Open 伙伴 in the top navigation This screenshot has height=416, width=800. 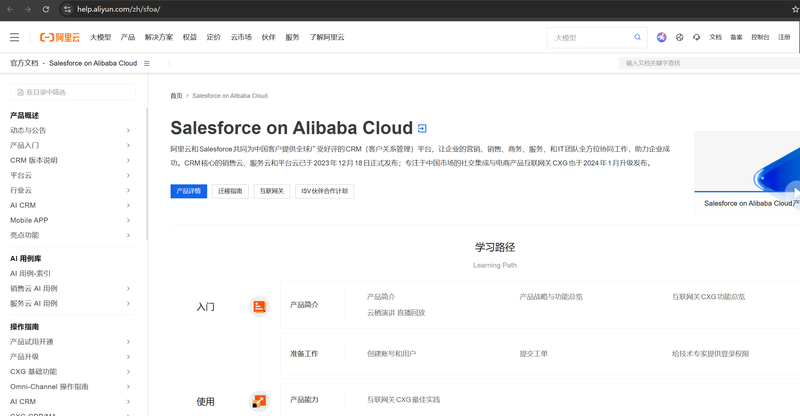[268, 37]
